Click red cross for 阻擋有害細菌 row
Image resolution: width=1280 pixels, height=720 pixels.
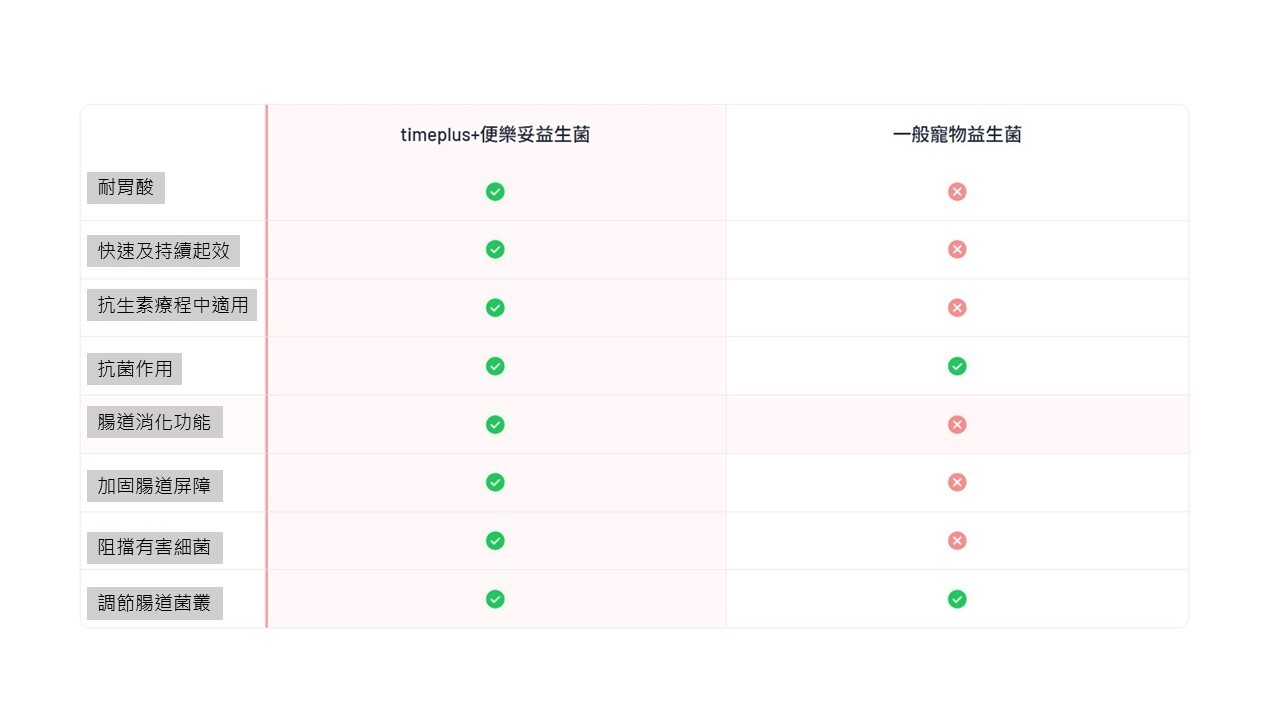(x=957, y=541)
